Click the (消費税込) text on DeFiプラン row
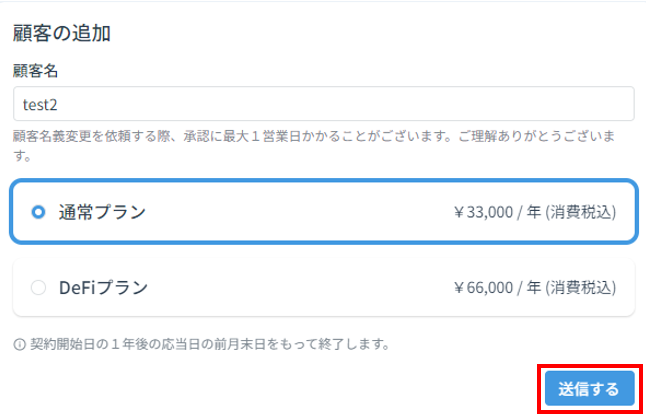Image resolution: width=646 pixels, height=416 pixels. (581, 287)
